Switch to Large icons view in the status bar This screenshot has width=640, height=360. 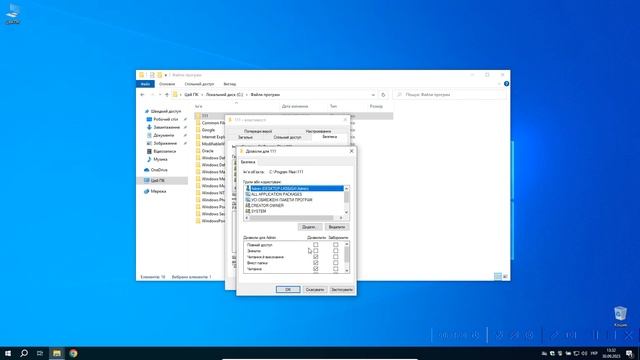(x=505, y=276)
